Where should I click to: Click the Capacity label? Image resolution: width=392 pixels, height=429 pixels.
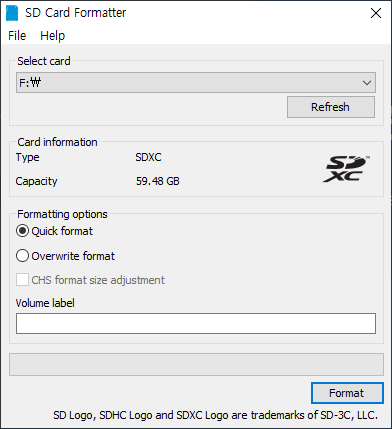pyautogui.click(x=36, y=181)
